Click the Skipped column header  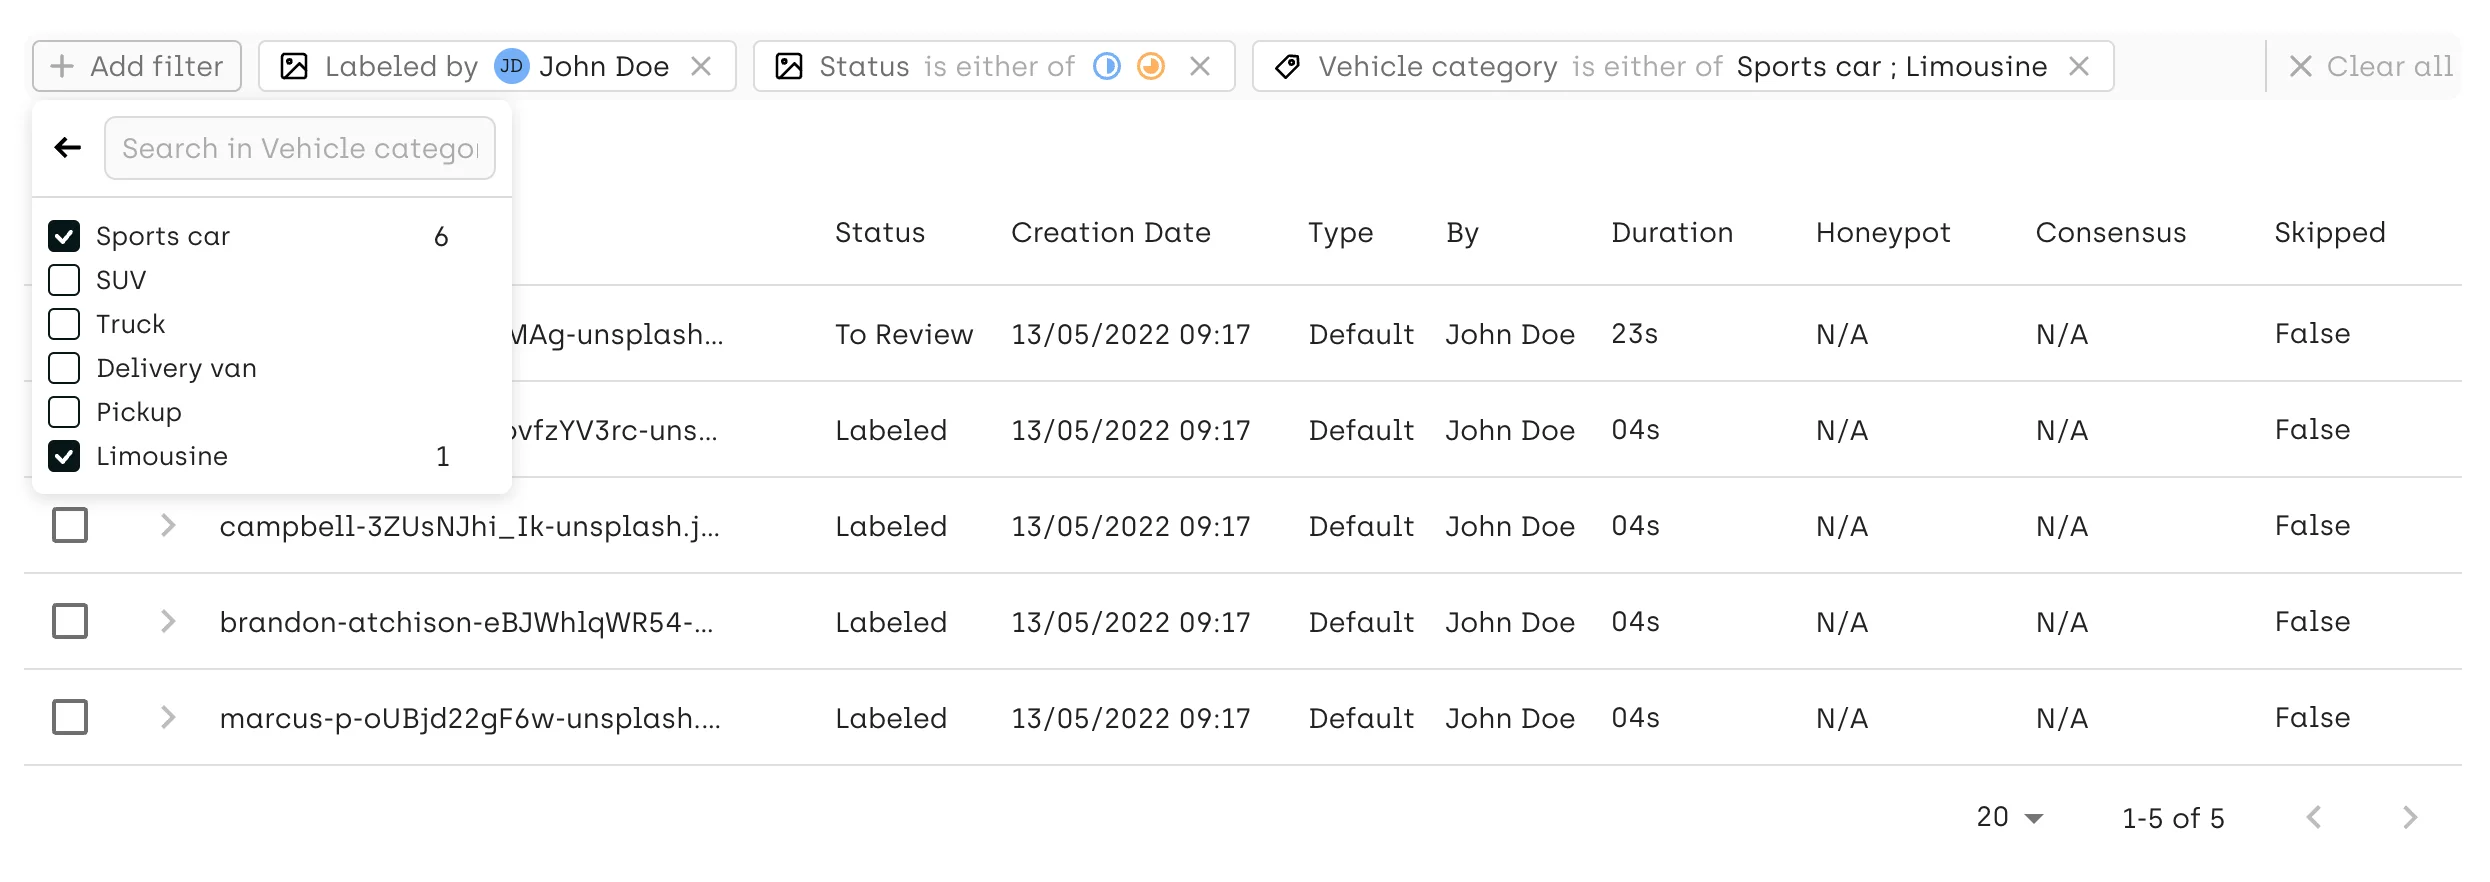tap(2330, 233)
